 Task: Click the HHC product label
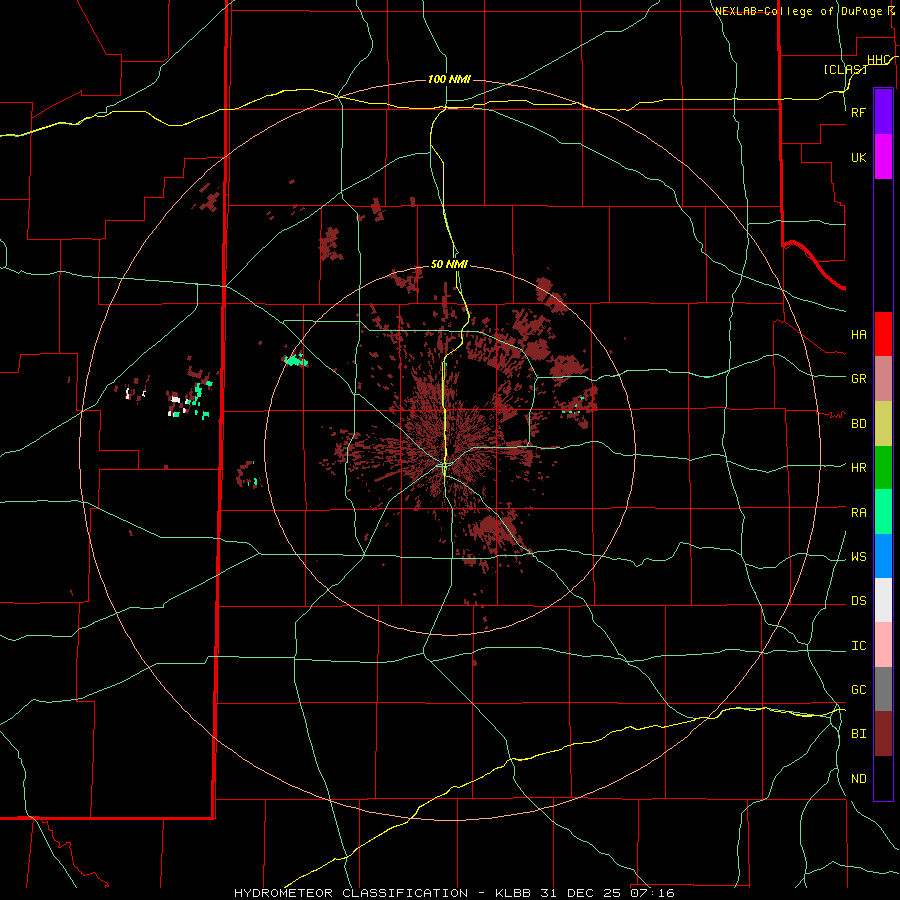pyautogui.click(x=878, y=60)
